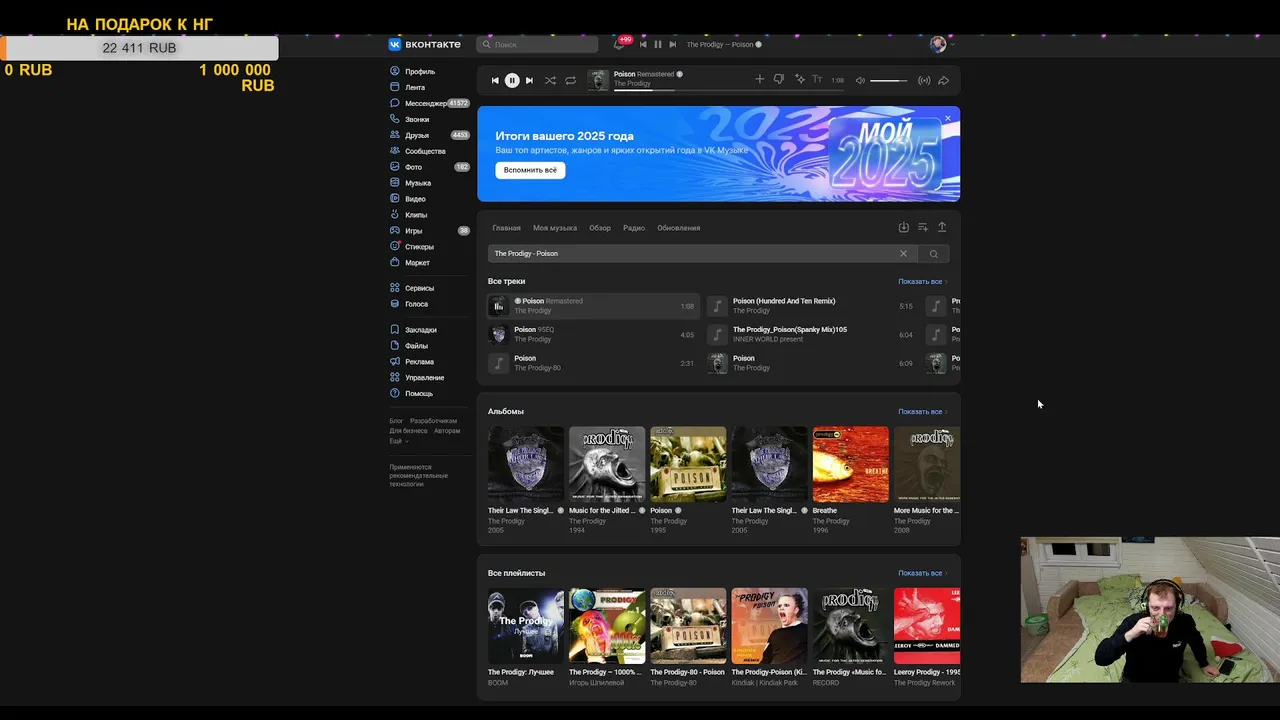Click the sparkle recommendations icon in player
The image size is (1280, 720).
coord(799,79)
